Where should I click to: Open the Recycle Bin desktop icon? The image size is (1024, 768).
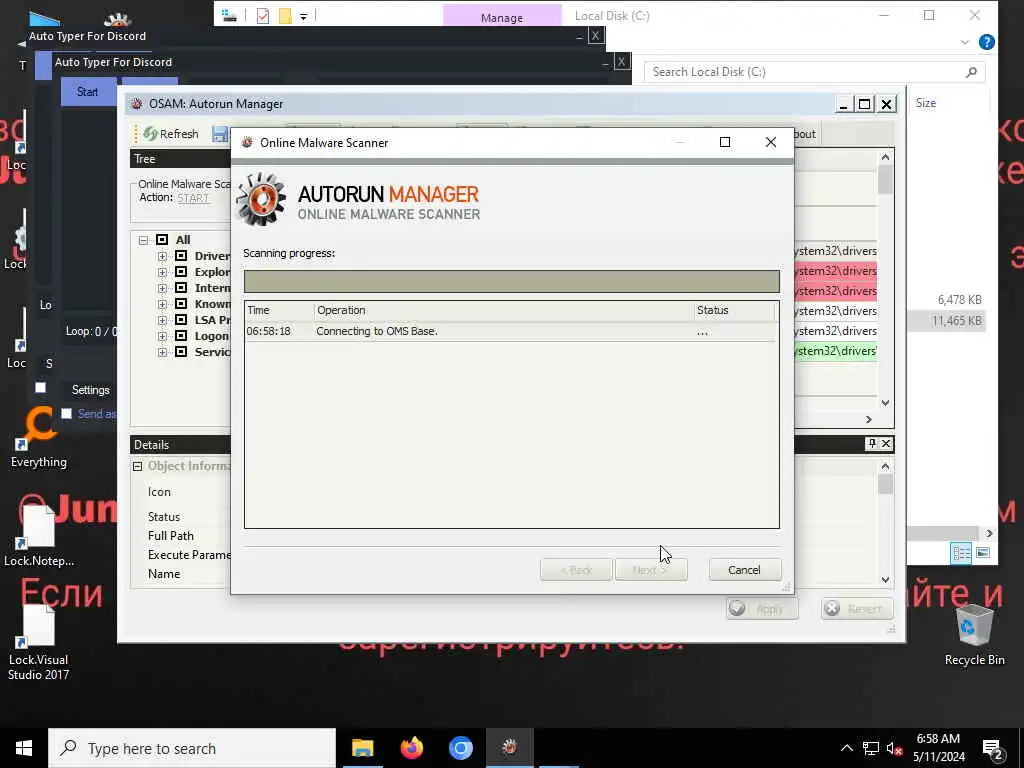pos(974,635)
